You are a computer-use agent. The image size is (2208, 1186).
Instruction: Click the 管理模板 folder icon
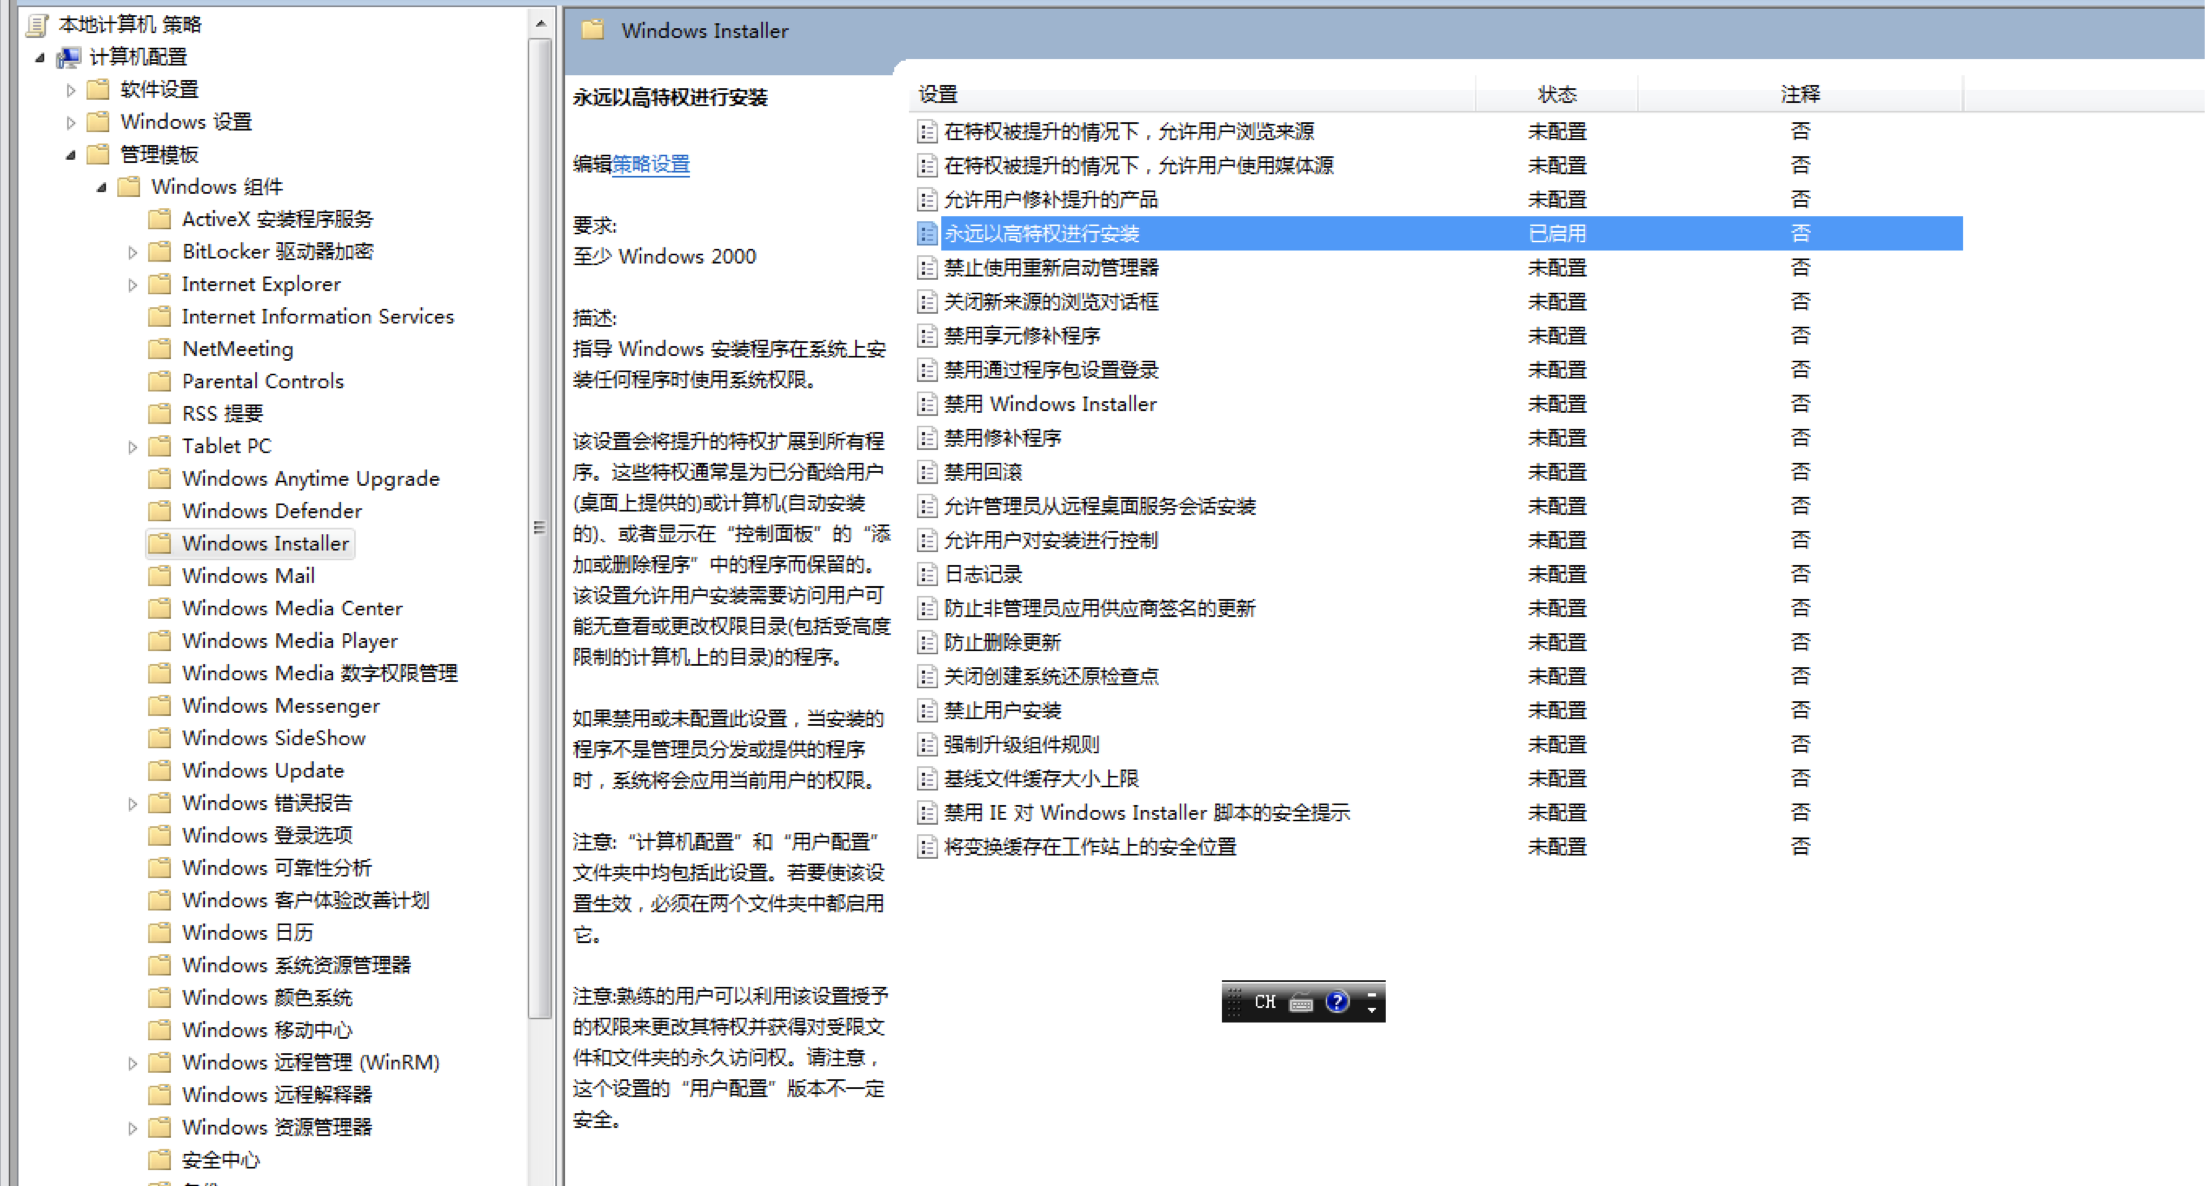98,154
